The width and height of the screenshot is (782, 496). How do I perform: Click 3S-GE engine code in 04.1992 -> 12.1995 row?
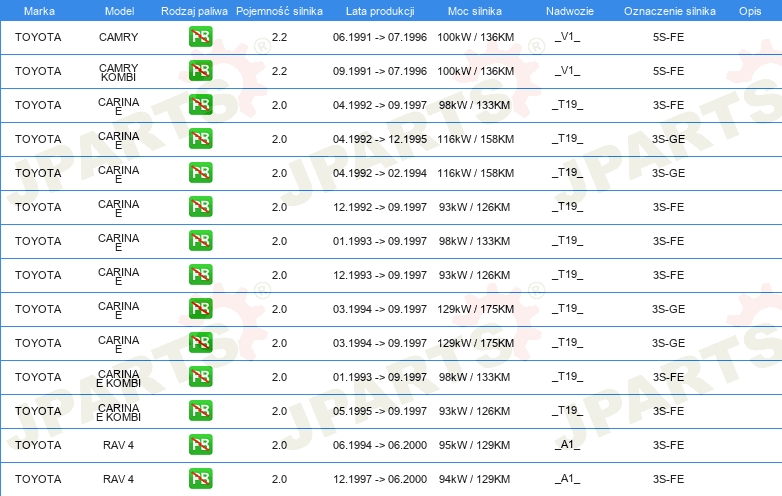668,139
